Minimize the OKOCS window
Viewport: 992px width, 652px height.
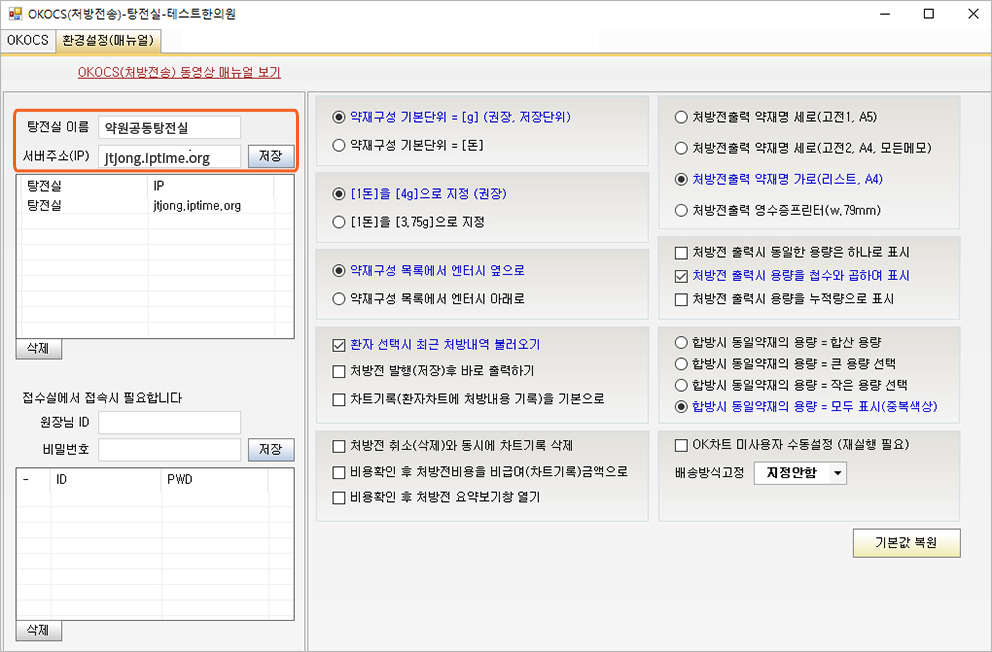(x=884, y=14)
